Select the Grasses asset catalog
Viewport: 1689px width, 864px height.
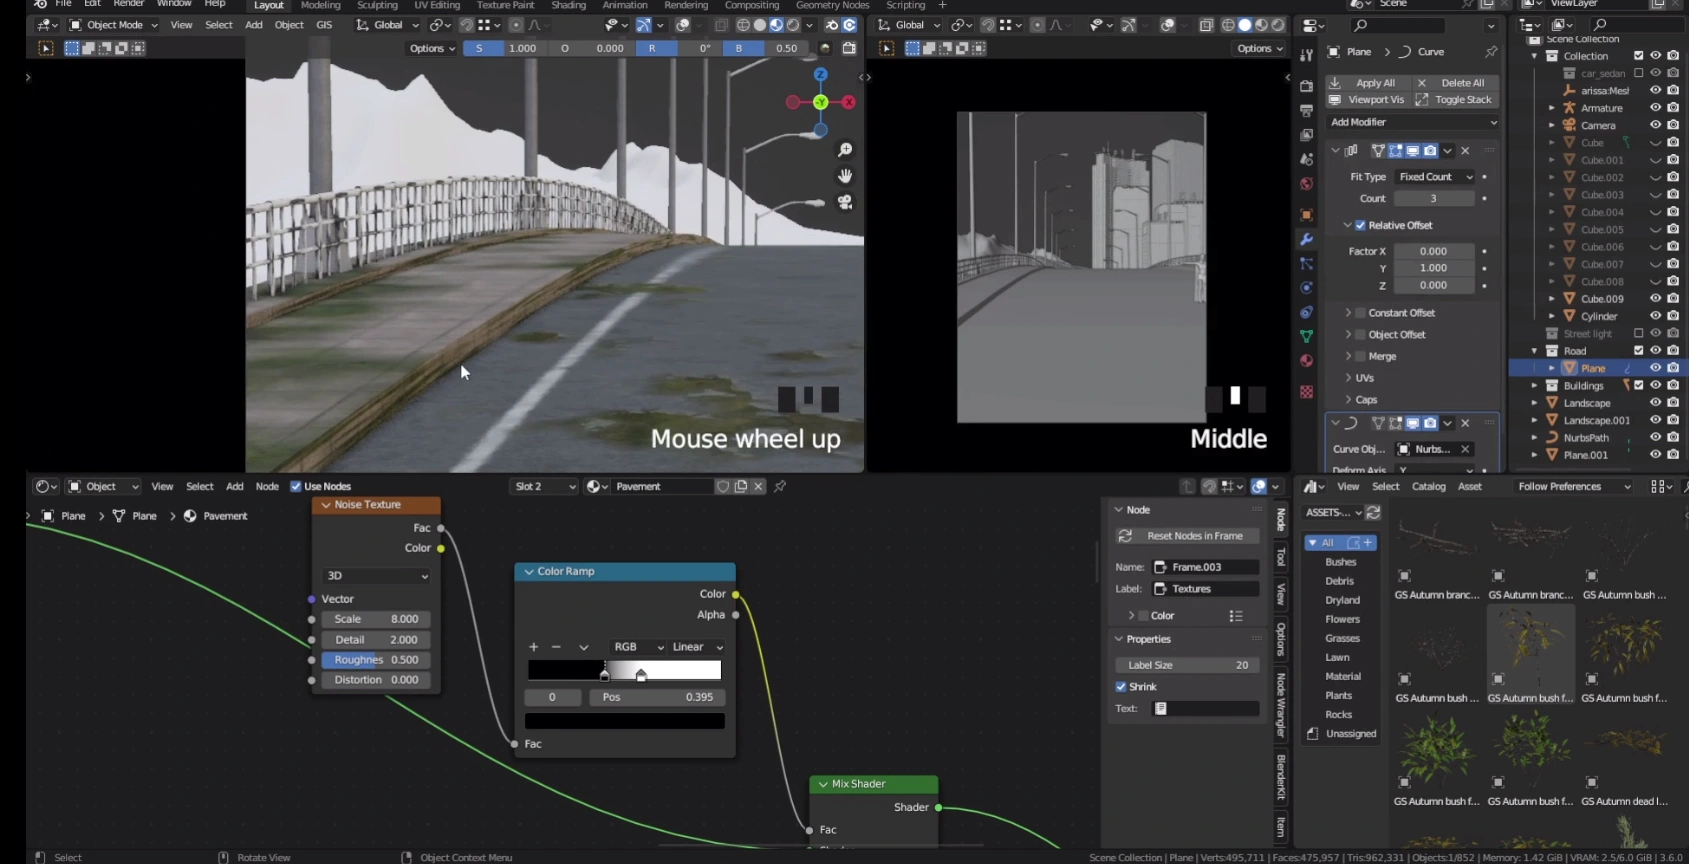1342,638
